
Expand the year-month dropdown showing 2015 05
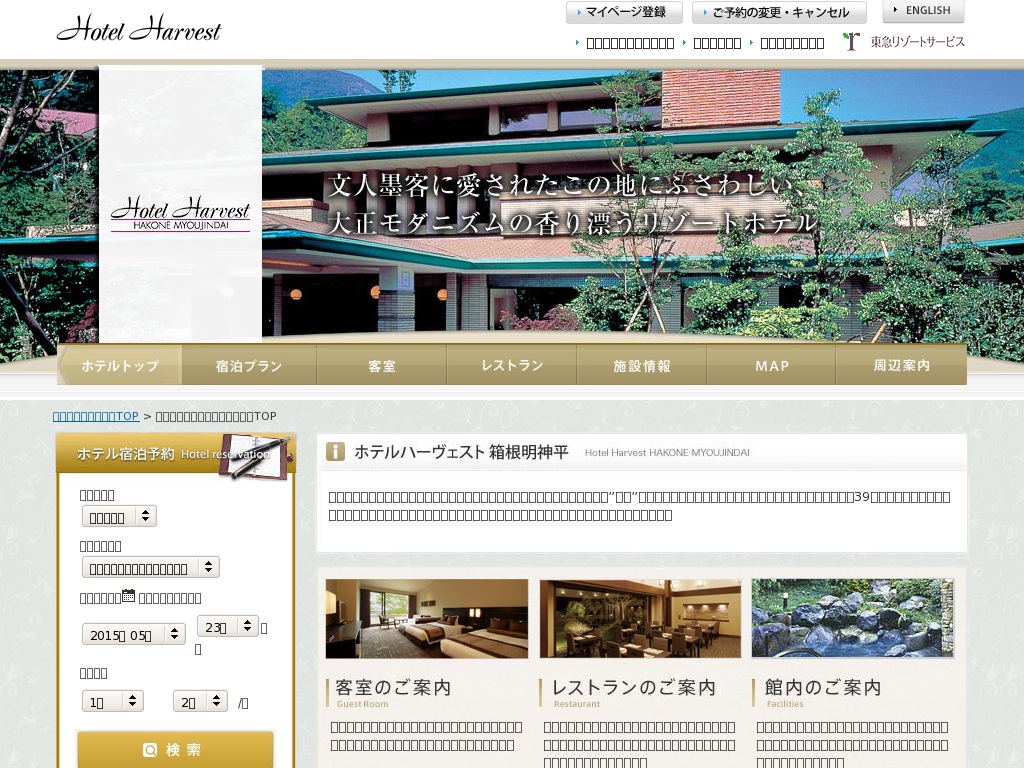tap(134, 634)
